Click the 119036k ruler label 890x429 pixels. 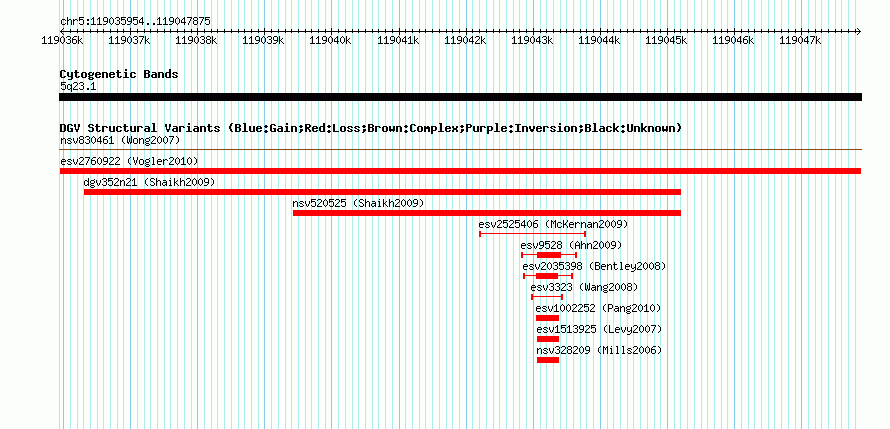(x=62, y=40)
